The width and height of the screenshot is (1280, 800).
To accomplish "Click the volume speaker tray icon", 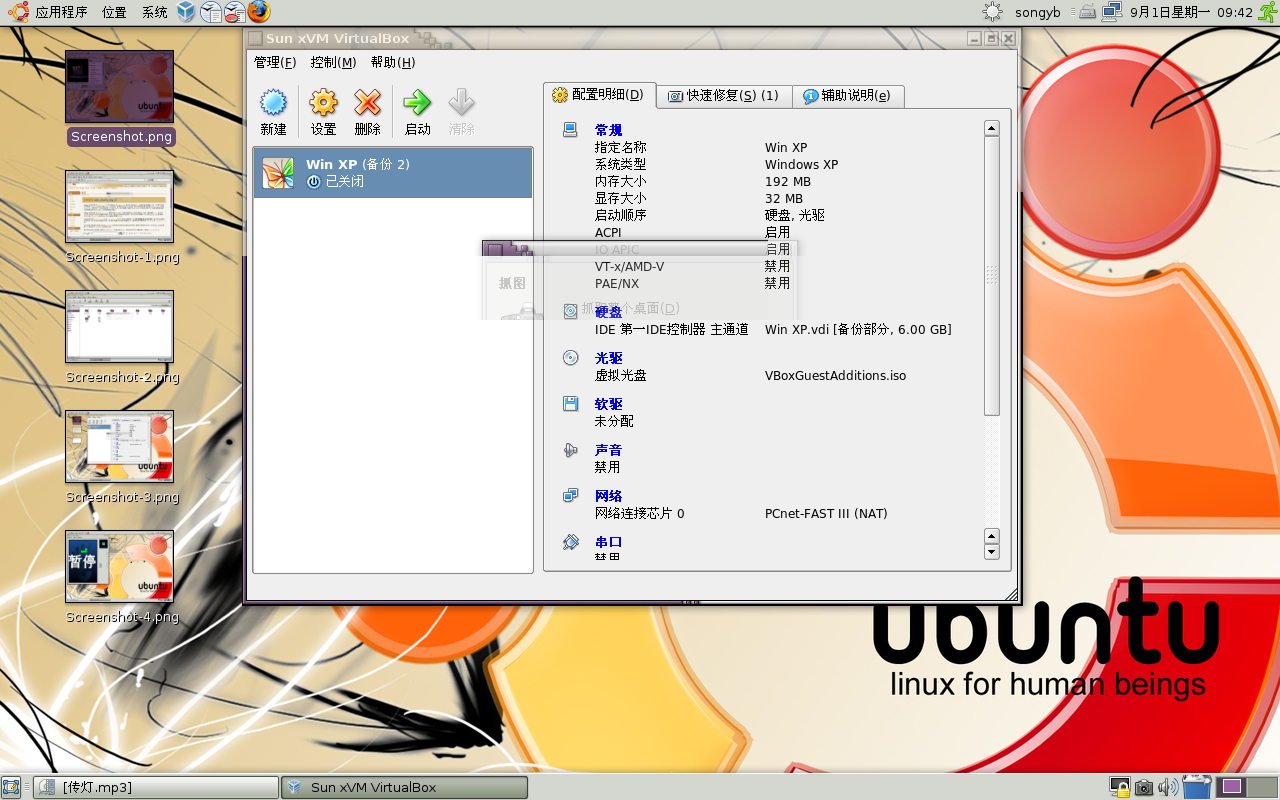I will 1168,787.
